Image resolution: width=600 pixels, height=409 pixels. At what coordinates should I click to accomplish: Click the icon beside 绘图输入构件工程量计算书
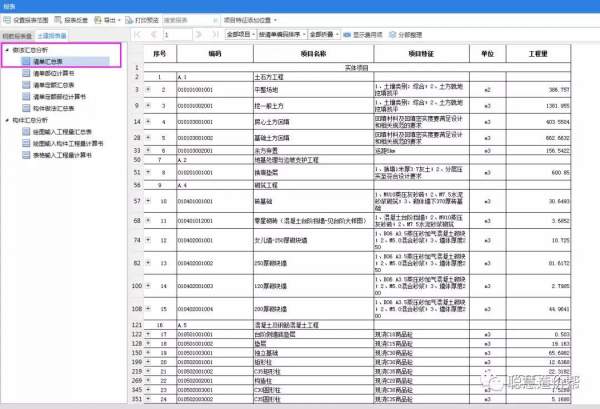point(26,143)
